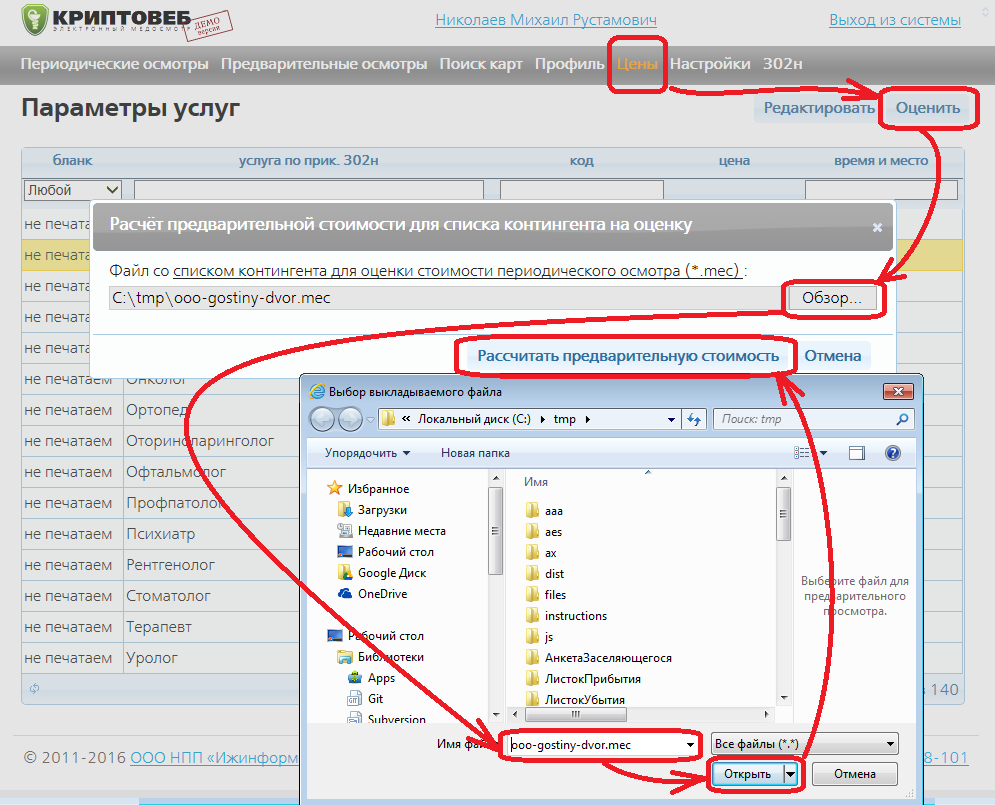Expand the 'Упорядочить' menu
The width and height of the screenshot is (995, 805).
tap(367, 453)
